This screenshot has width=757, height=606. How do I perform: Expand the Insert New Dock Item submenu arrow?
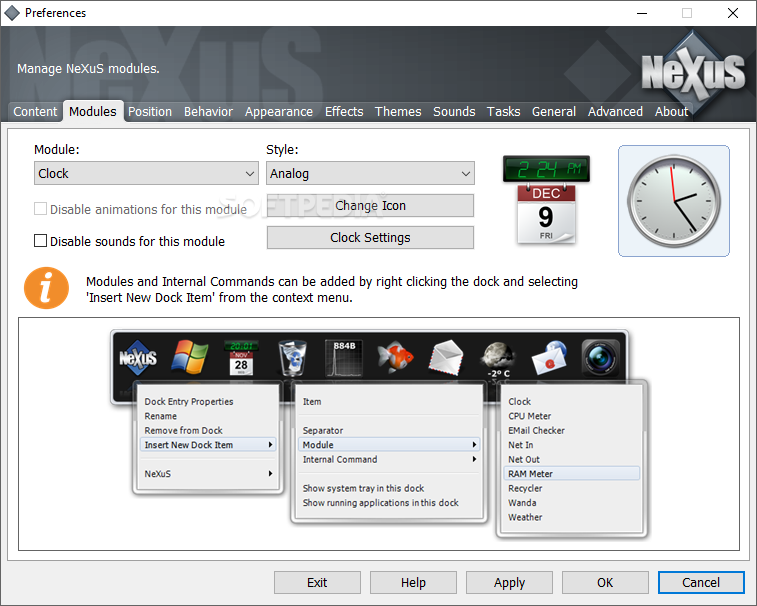[x=271, y=444]
